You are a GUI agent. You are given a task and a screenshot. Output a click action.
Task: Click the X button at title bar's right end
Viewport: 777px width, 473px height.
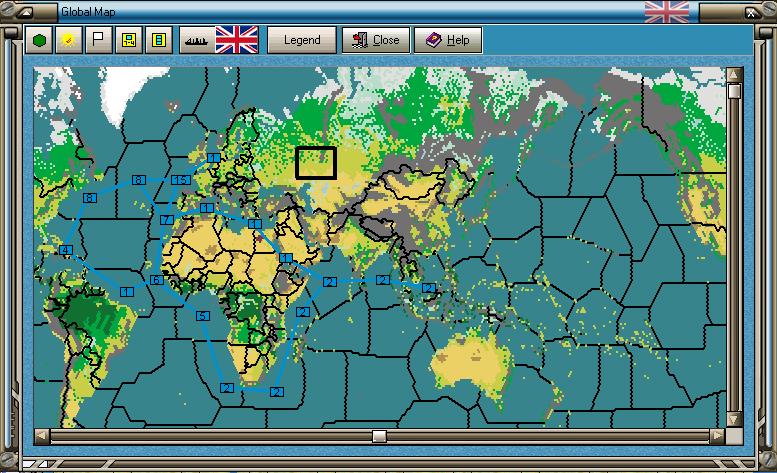coord(751,13)
